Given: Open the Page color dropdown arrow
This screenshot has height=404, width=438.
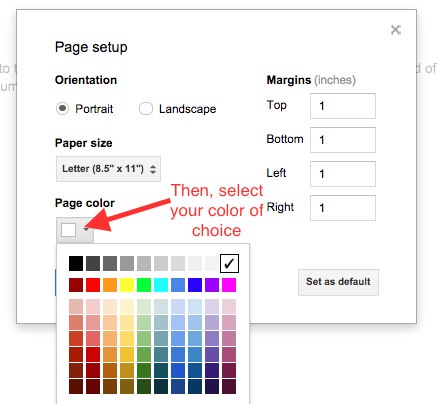Looking at the screenshot, I should coord(86,230).
